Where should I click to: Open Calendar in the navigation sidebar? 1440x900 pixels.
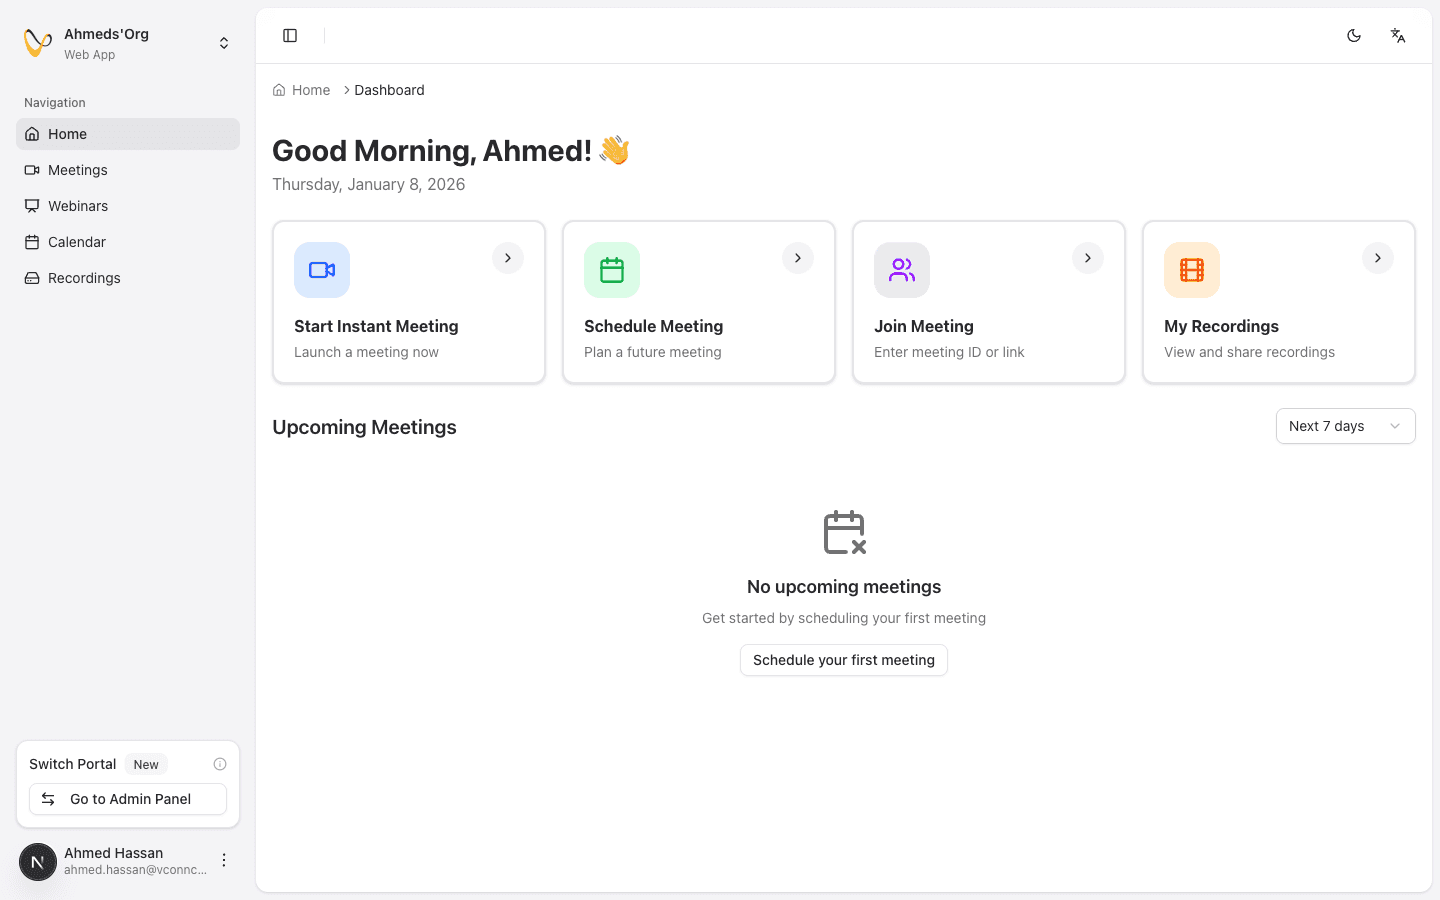pyautogui.click(x=128, y=242)
